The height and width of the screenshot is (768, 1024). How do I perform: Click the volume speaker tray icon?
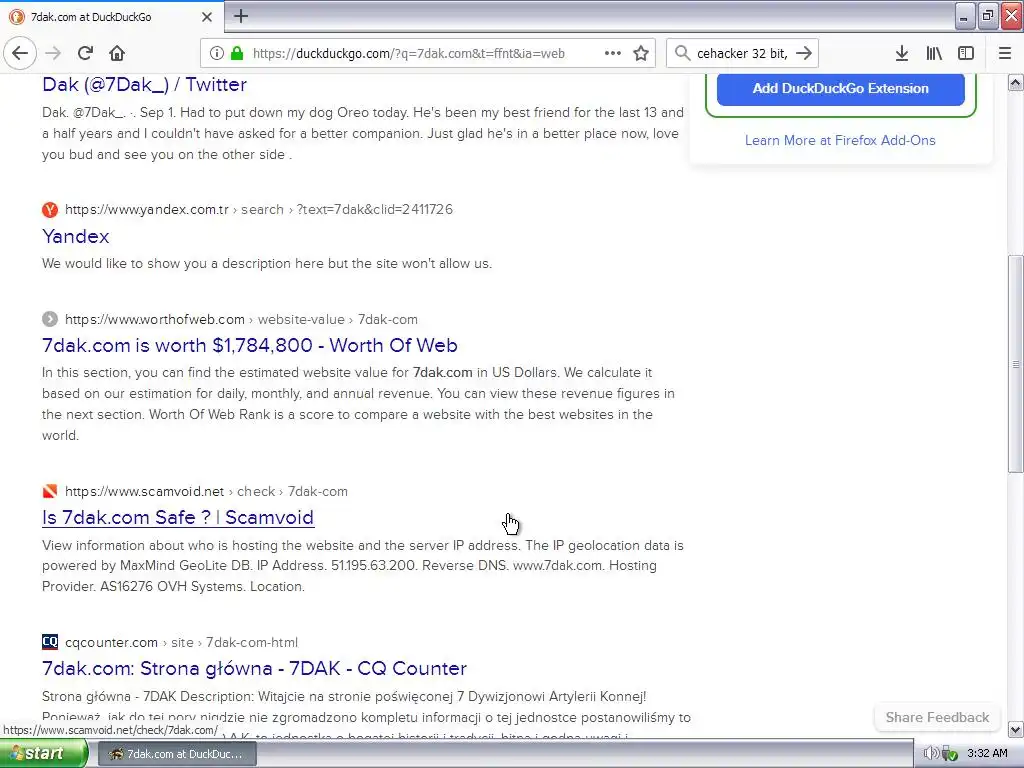coord(931,754)
